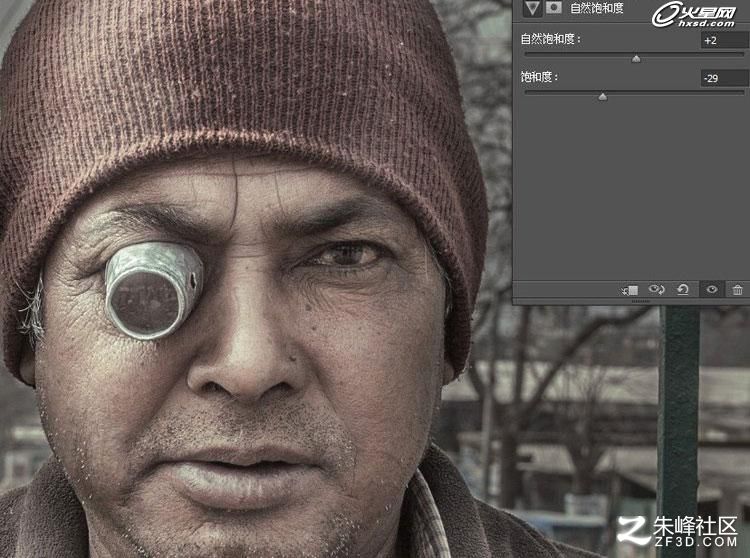Toggle adjustment layer visibility eye icon
Image resolution: width=750 pixels, height=558 pixels.
712,289
